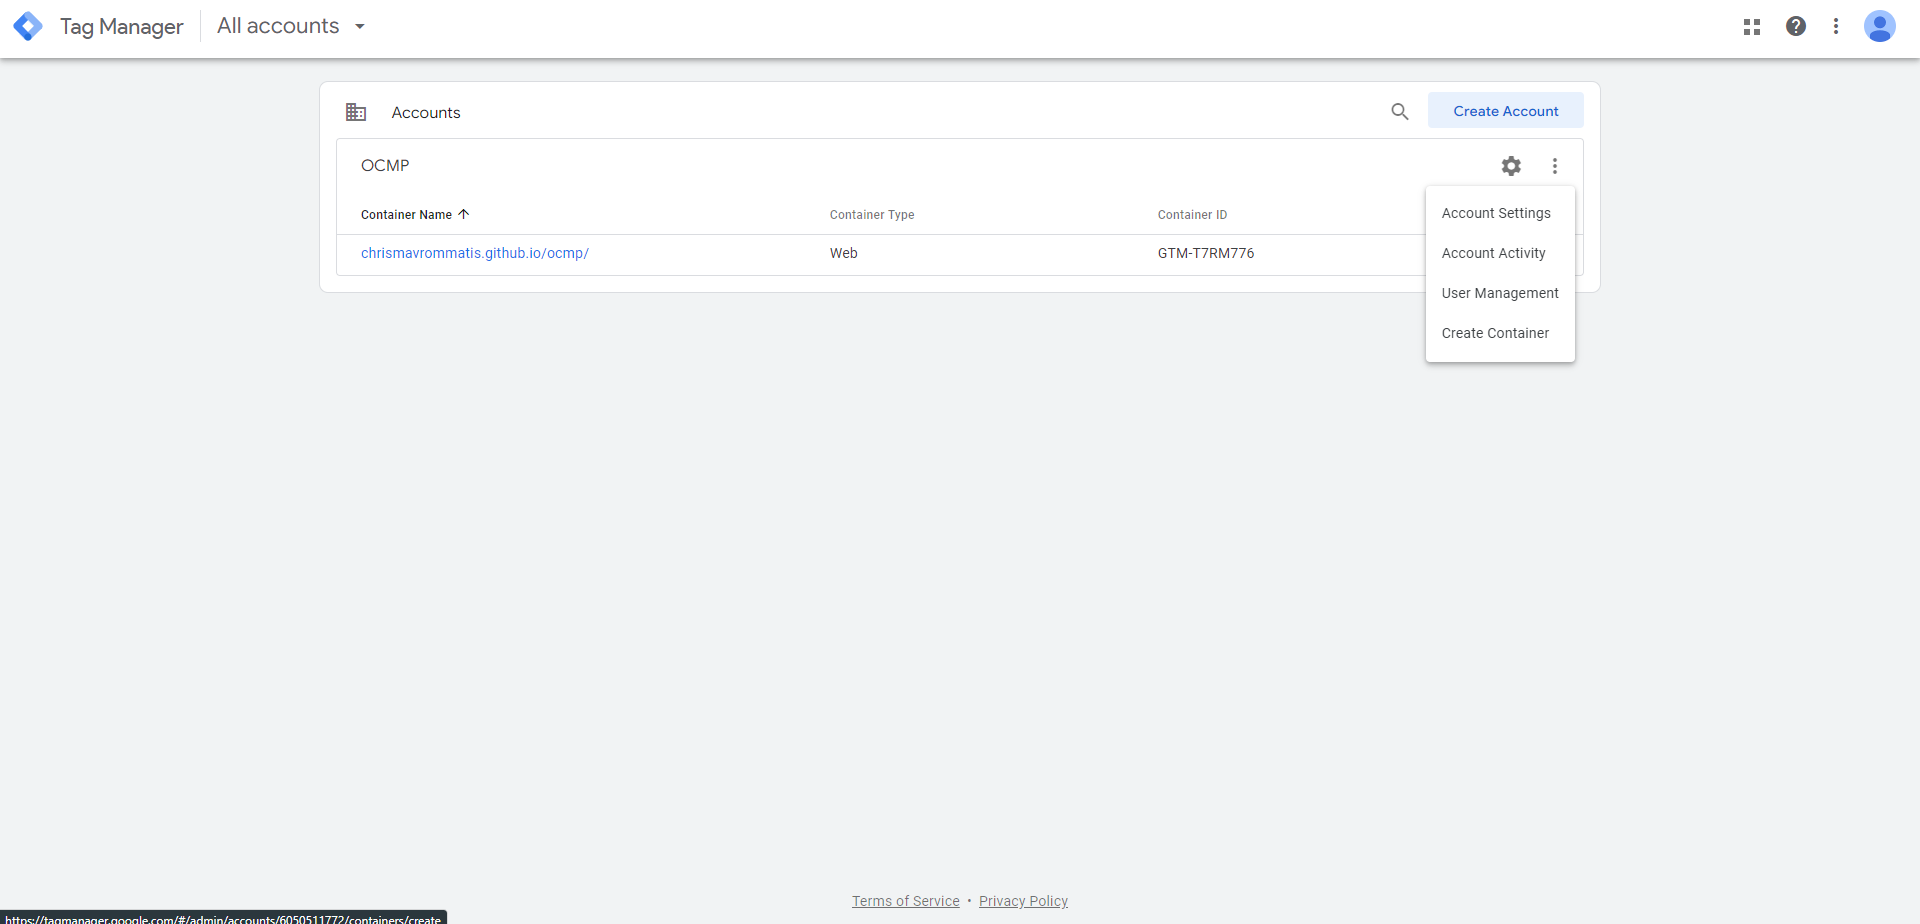
Task: Choose Account Activity from the menu
Action: [x=1500, y=253]
